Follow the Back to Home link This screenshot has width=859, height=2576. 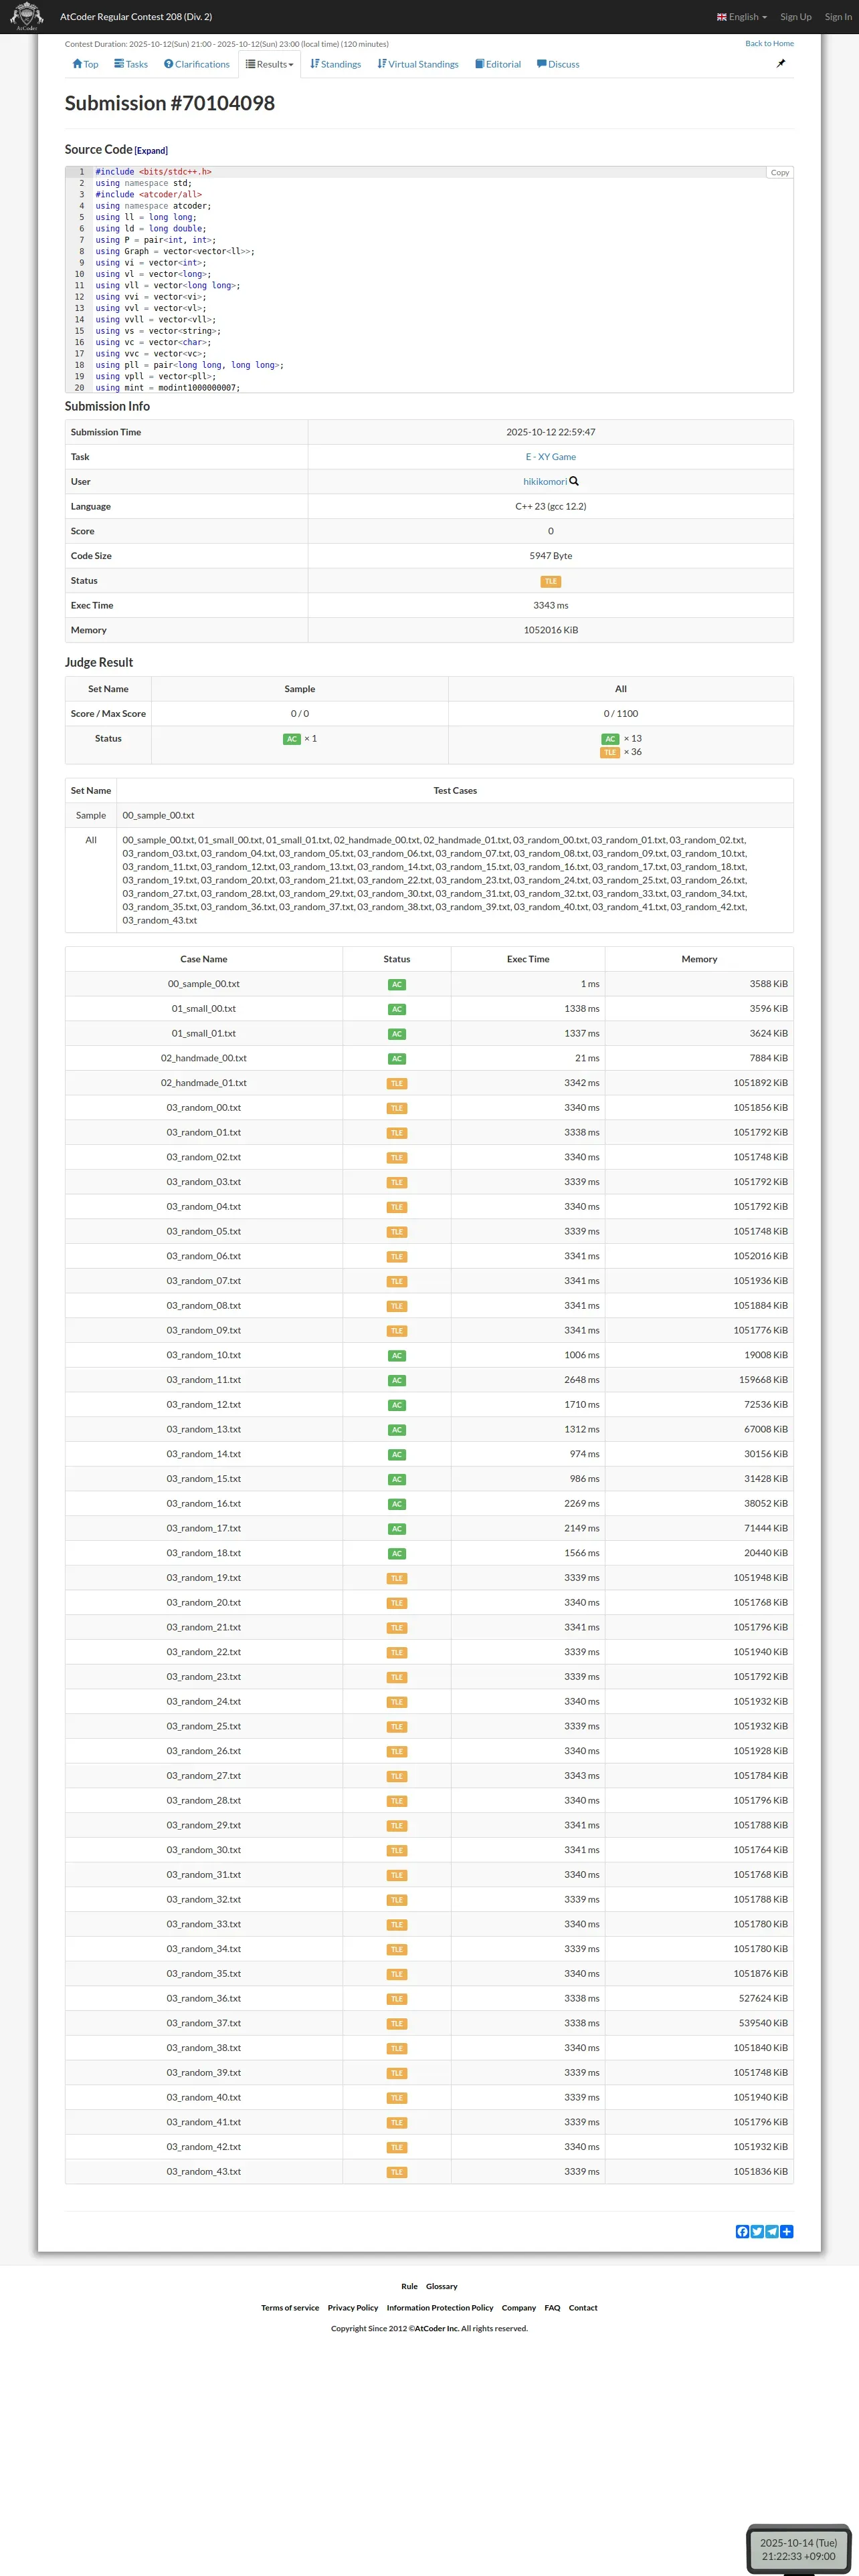pos(769,43)
